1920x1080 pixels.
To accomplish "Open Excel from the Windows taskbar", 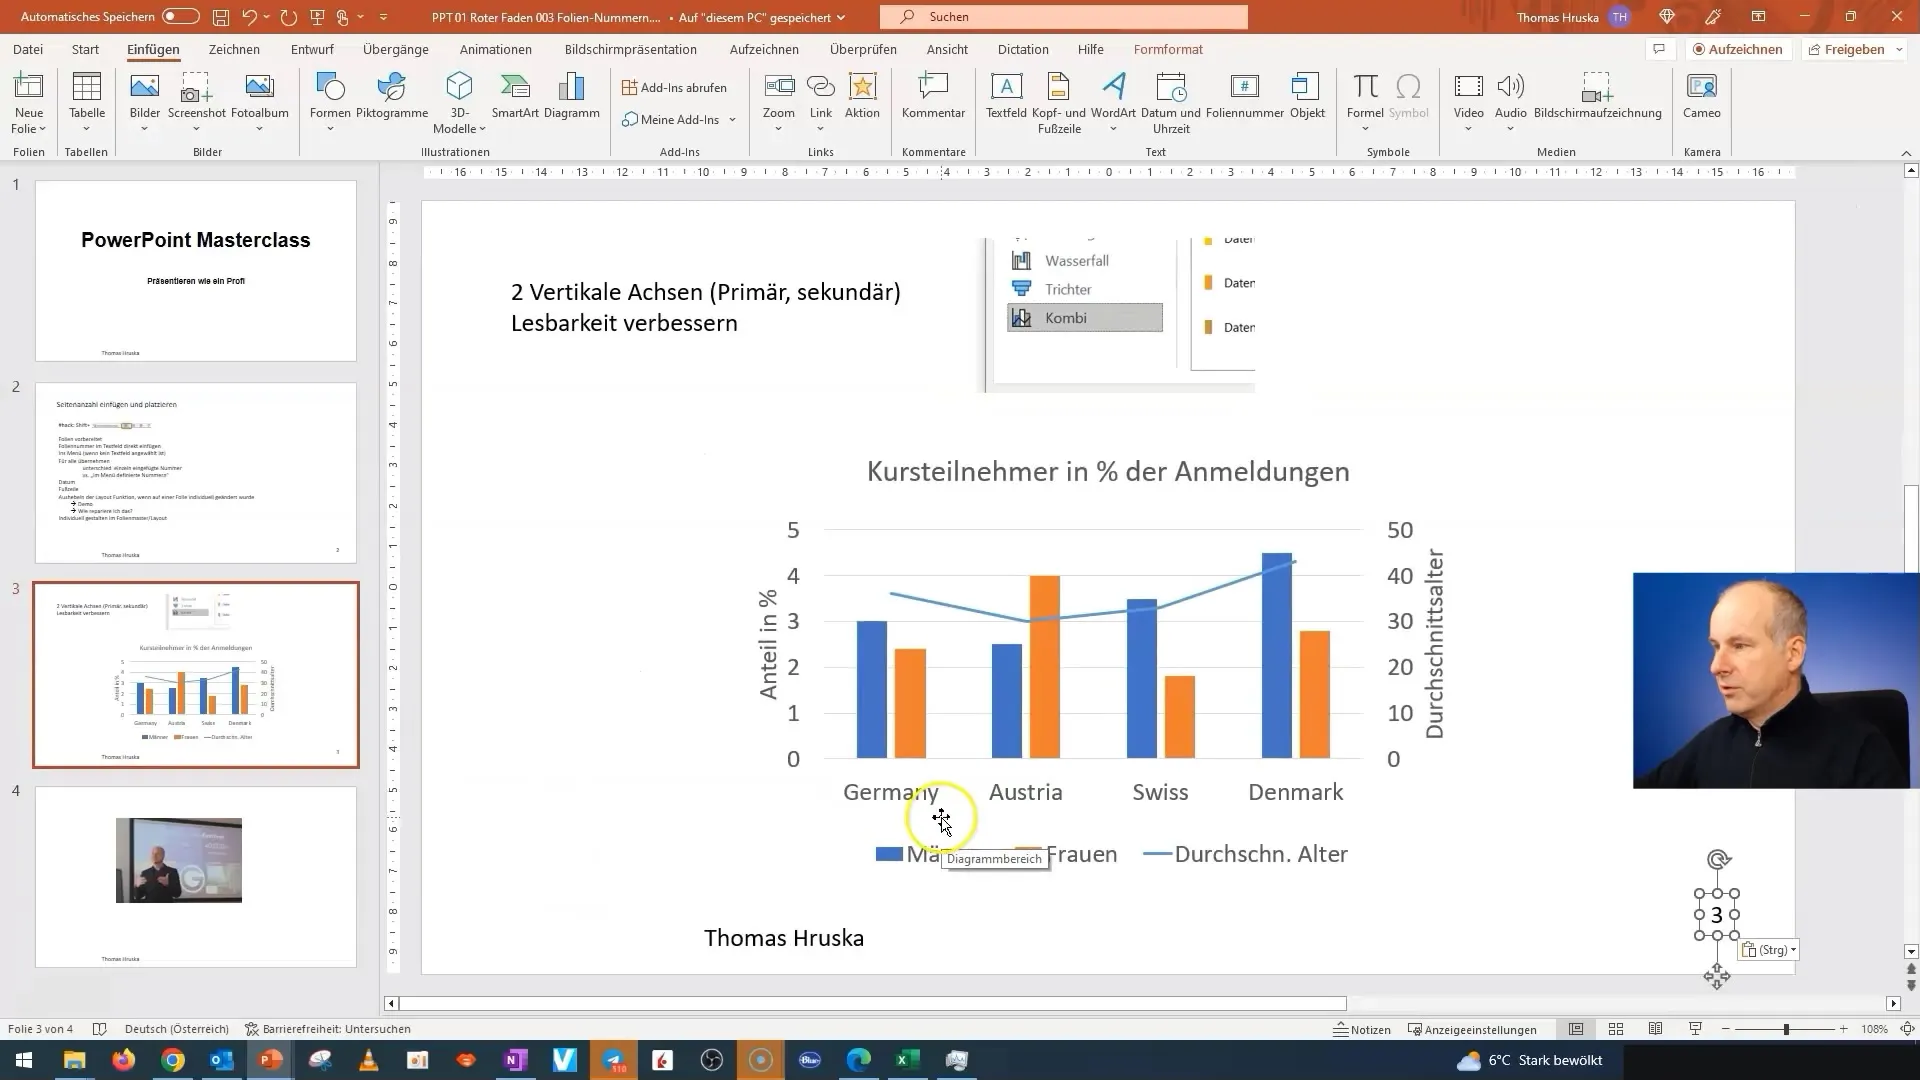I will [907, 1060].
